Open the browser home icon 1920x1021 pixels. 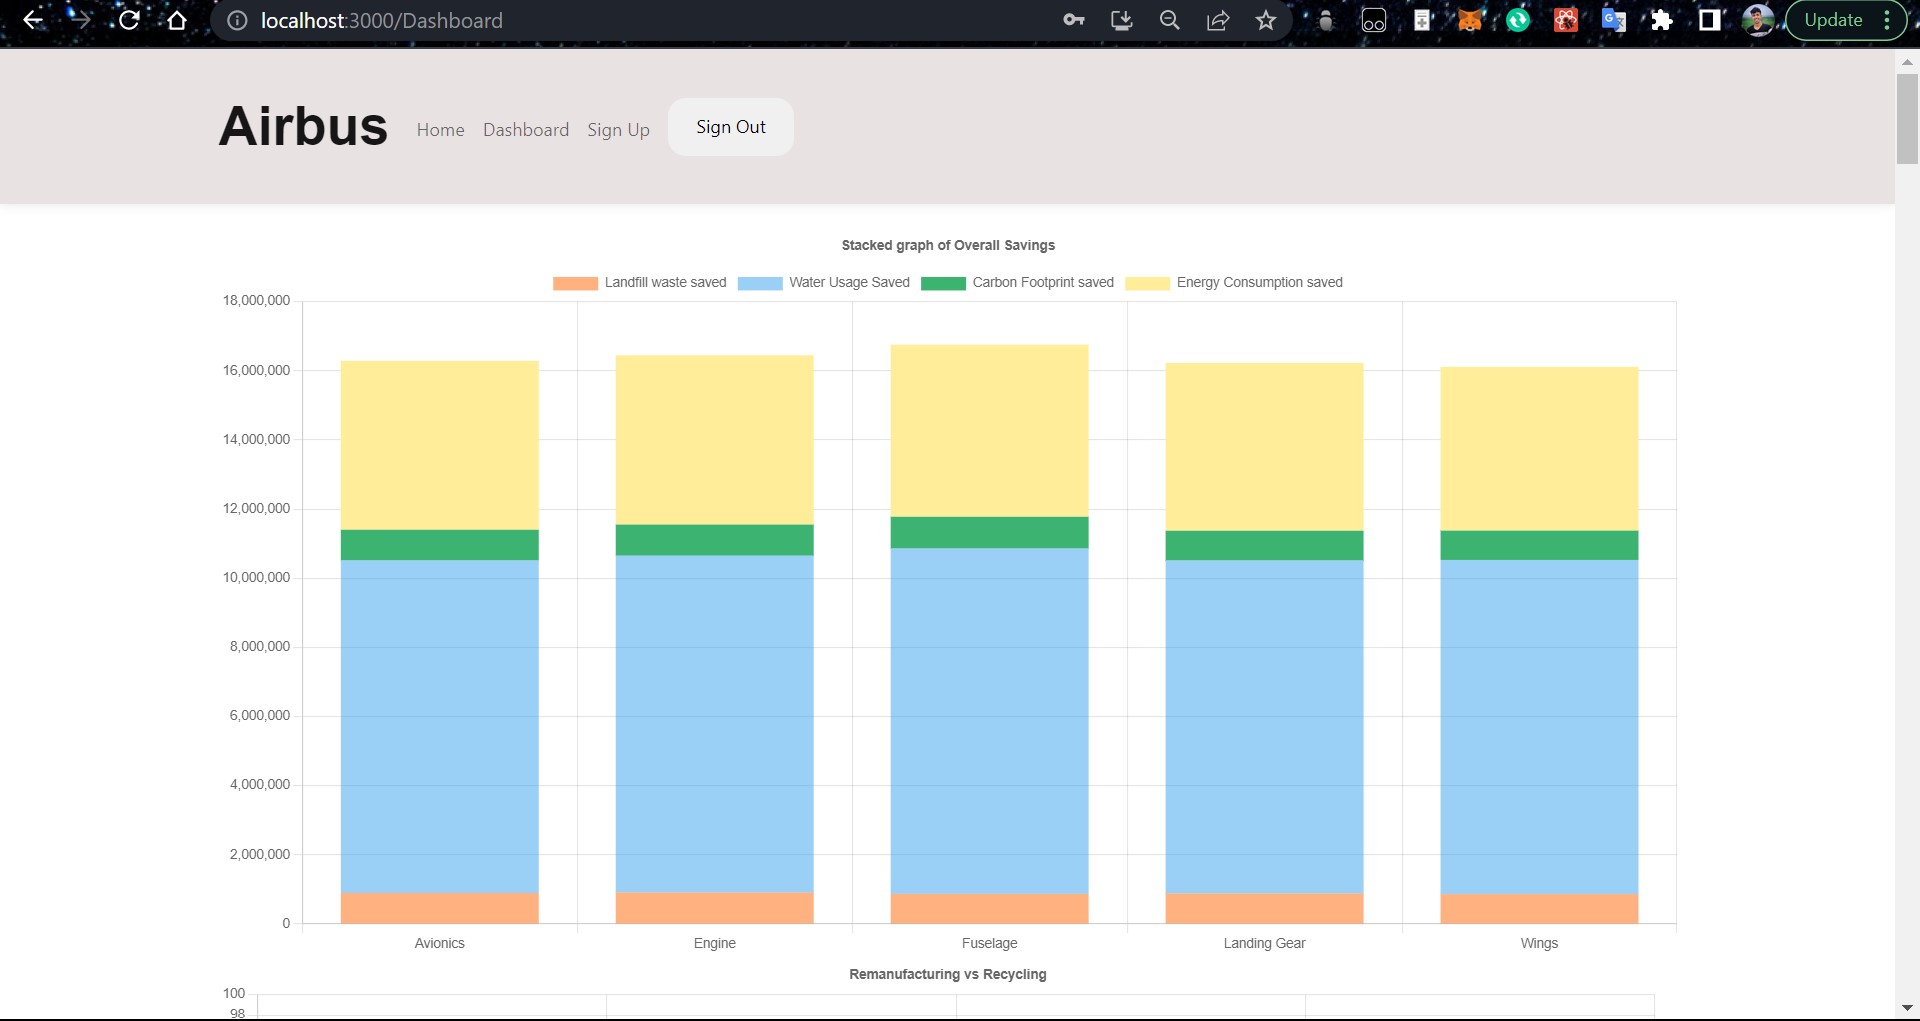tap(177, 20)
